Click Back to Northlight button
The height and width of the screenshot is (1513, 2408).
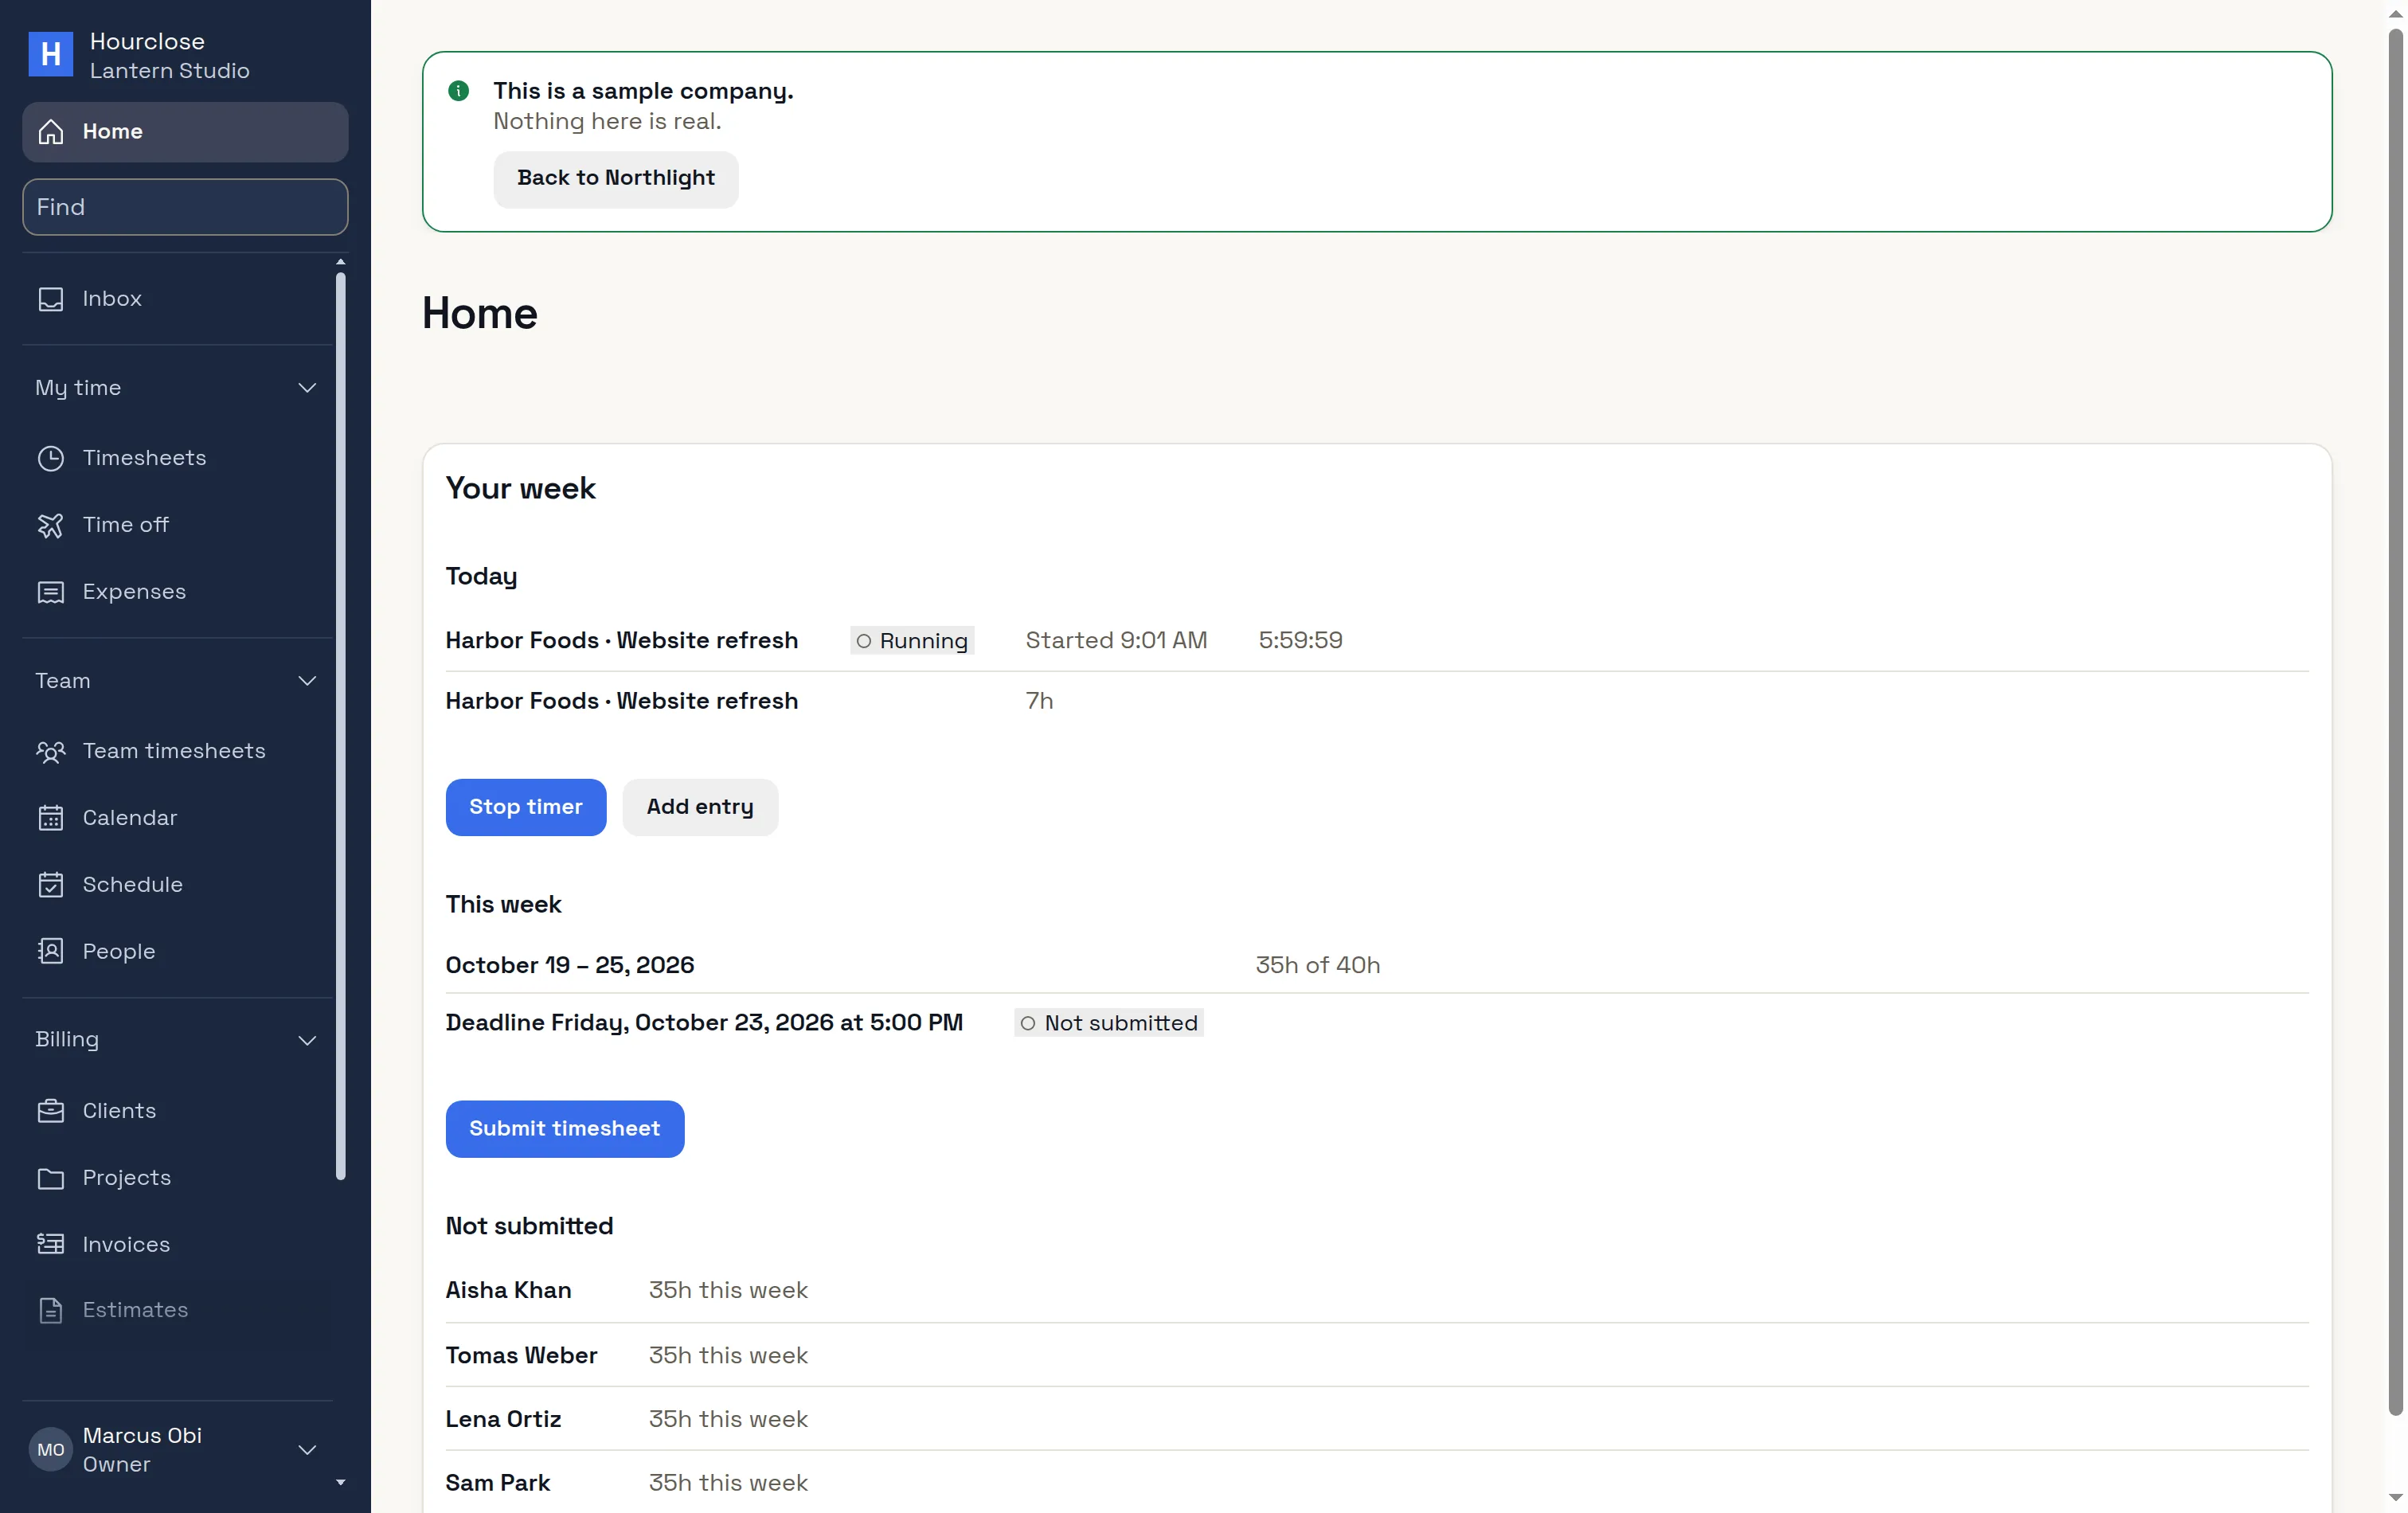point(616,179)
